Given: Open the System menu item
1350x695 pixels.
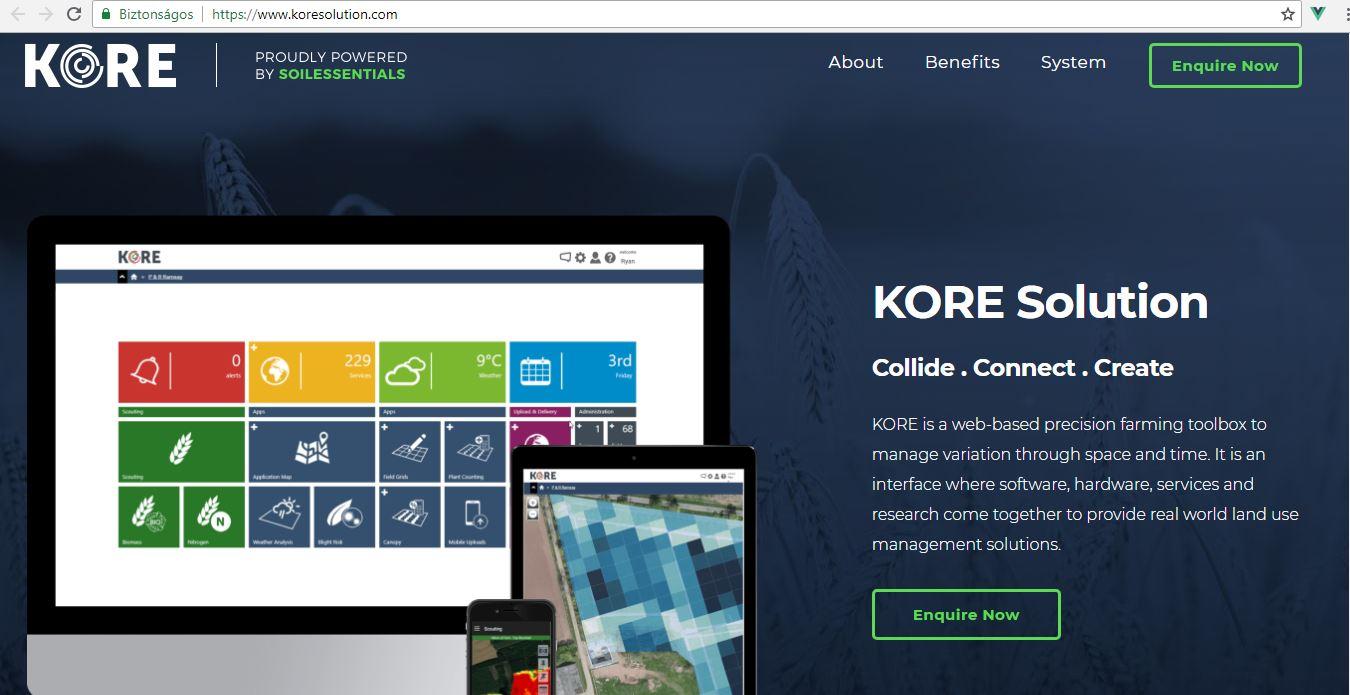Looking at the screenshot, I should tap(1073, 62).
